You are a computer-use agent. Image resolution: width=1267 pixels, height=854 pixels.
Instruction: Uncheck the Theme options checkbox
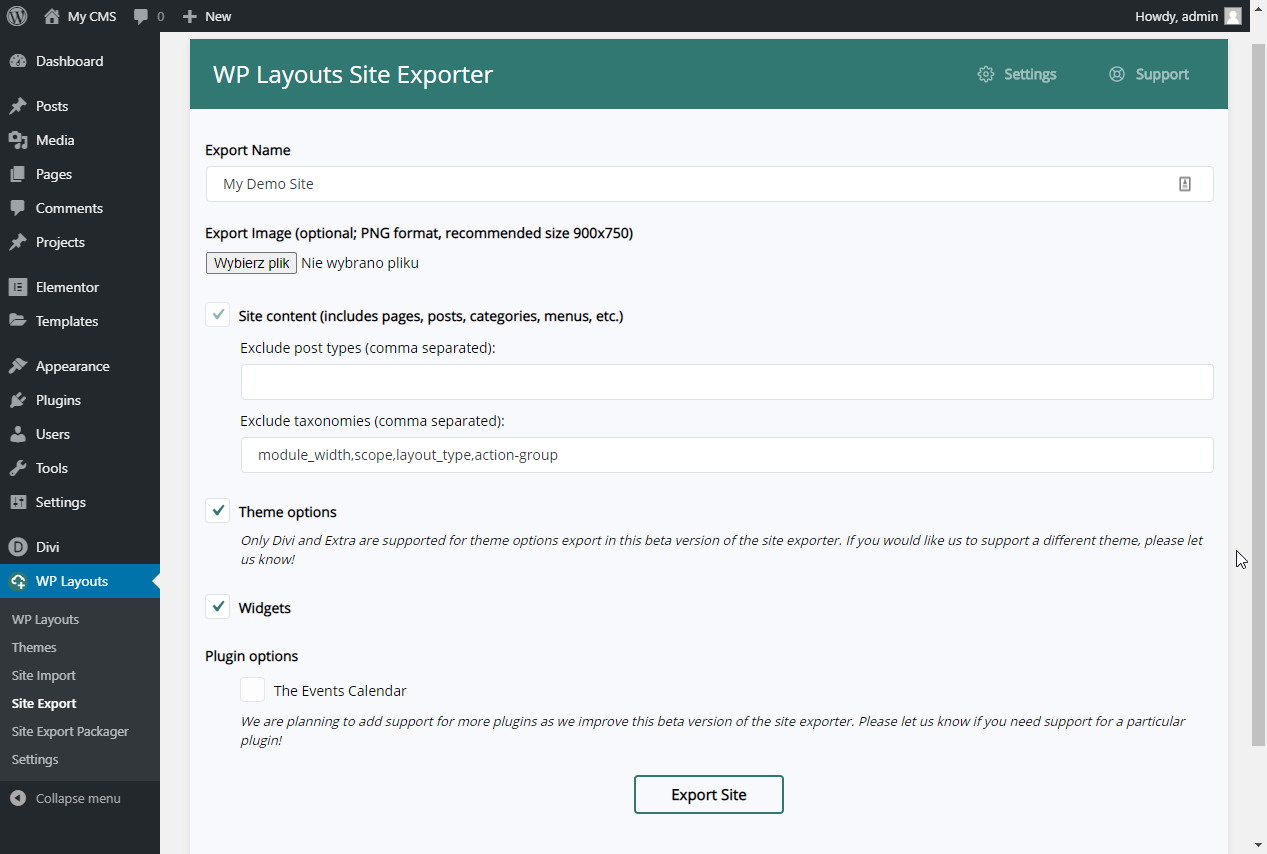(x=218, y=511)
